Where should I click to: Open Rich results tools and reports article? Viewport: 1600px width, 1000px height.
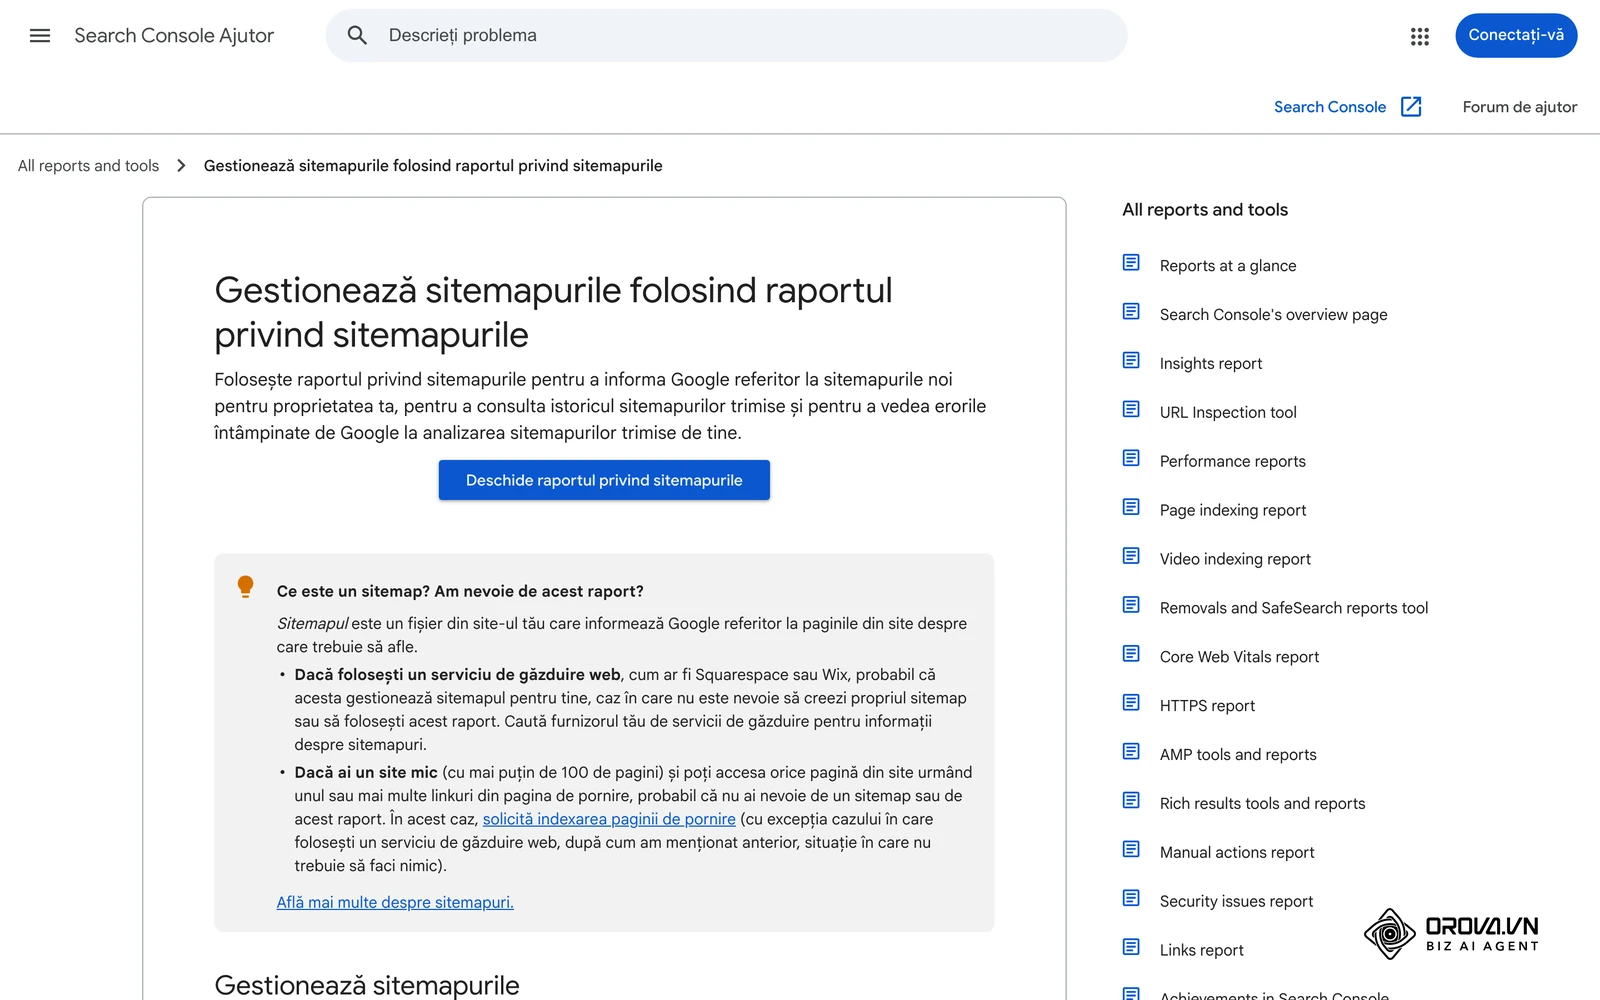coord(1262,804)
